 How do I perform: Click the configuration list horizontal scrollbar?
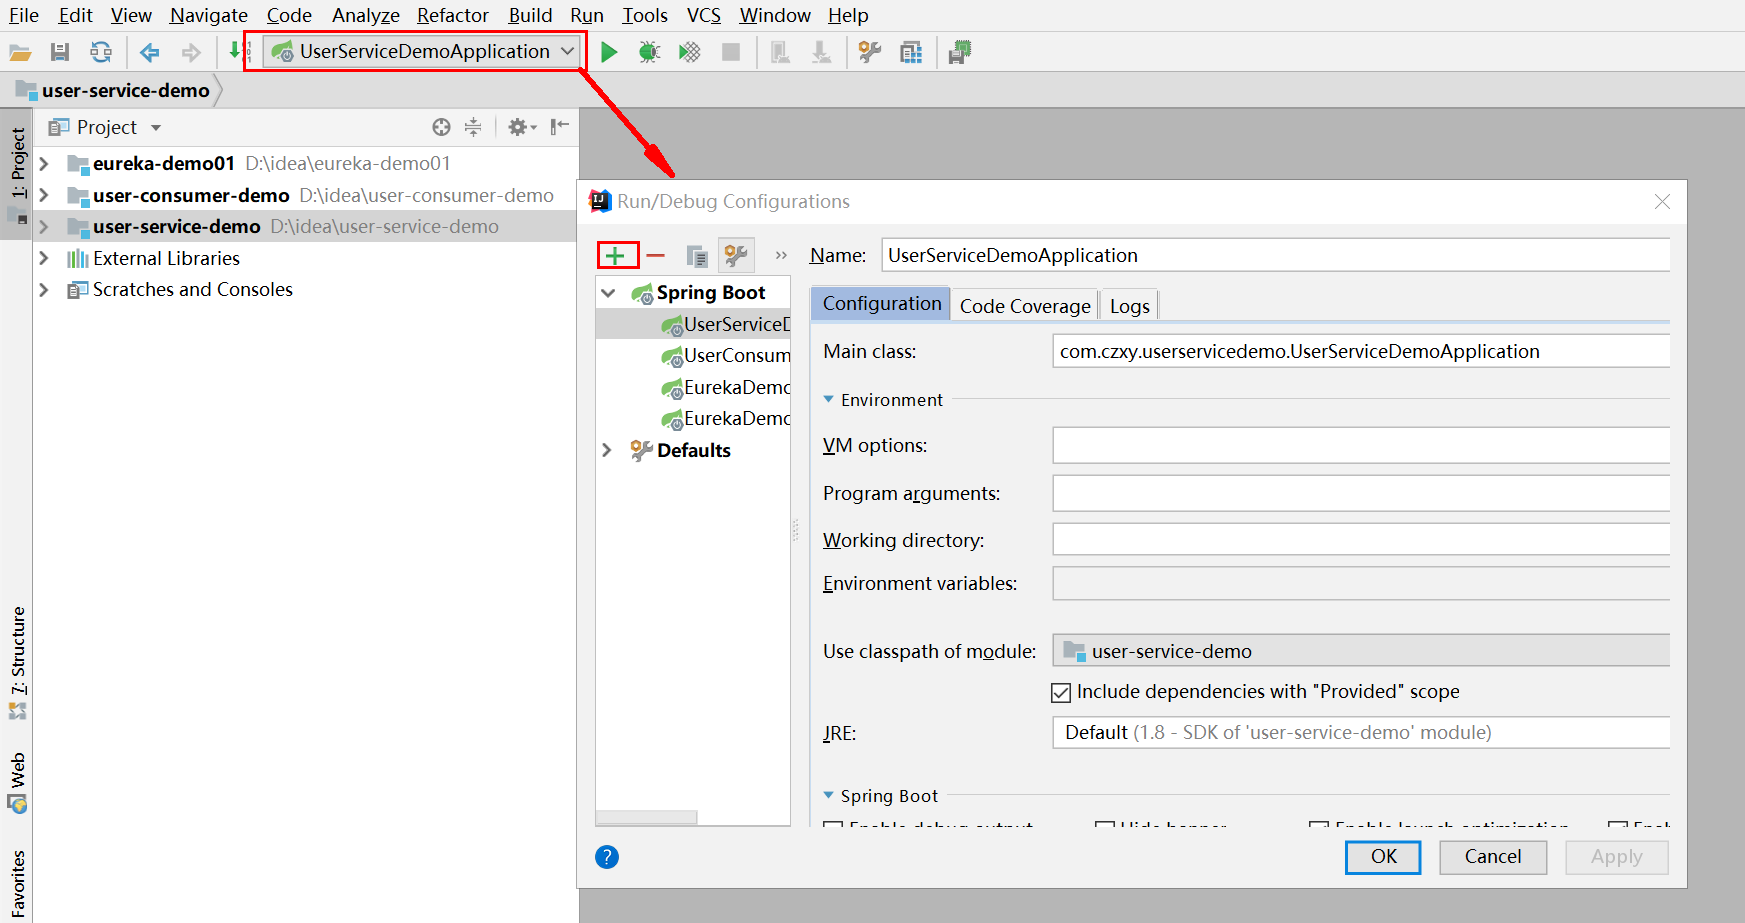[647, 817]
